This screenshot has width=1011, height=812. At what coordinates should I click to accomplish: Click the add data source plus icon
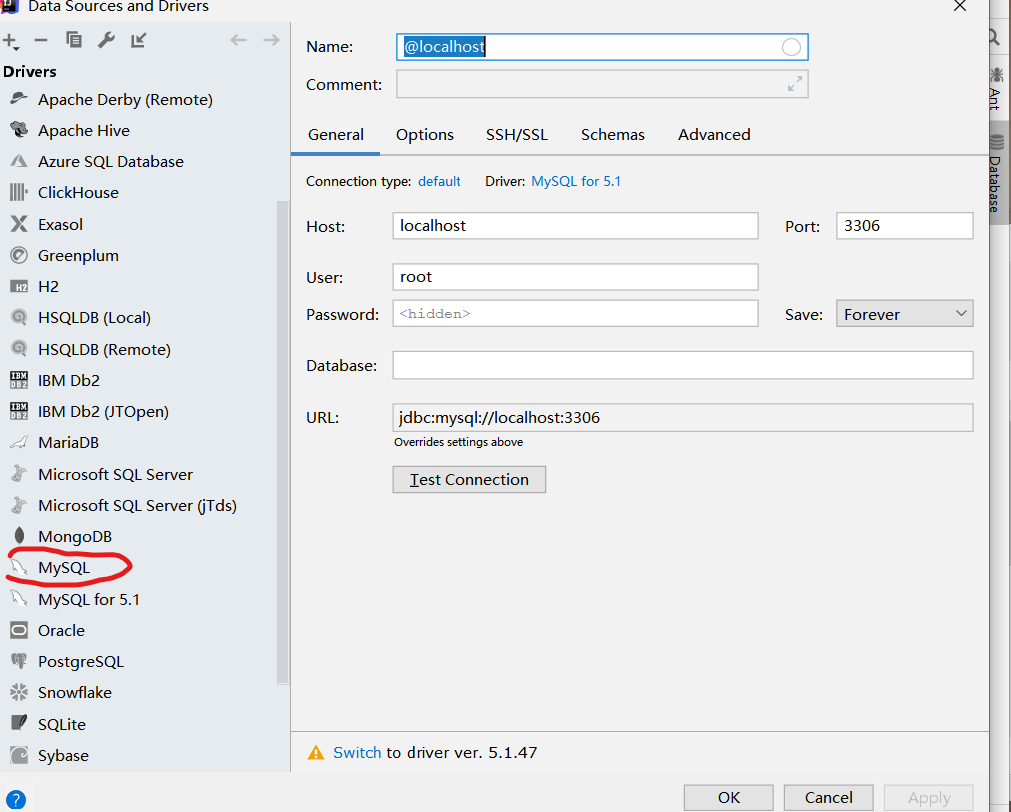tap(11, 41)
